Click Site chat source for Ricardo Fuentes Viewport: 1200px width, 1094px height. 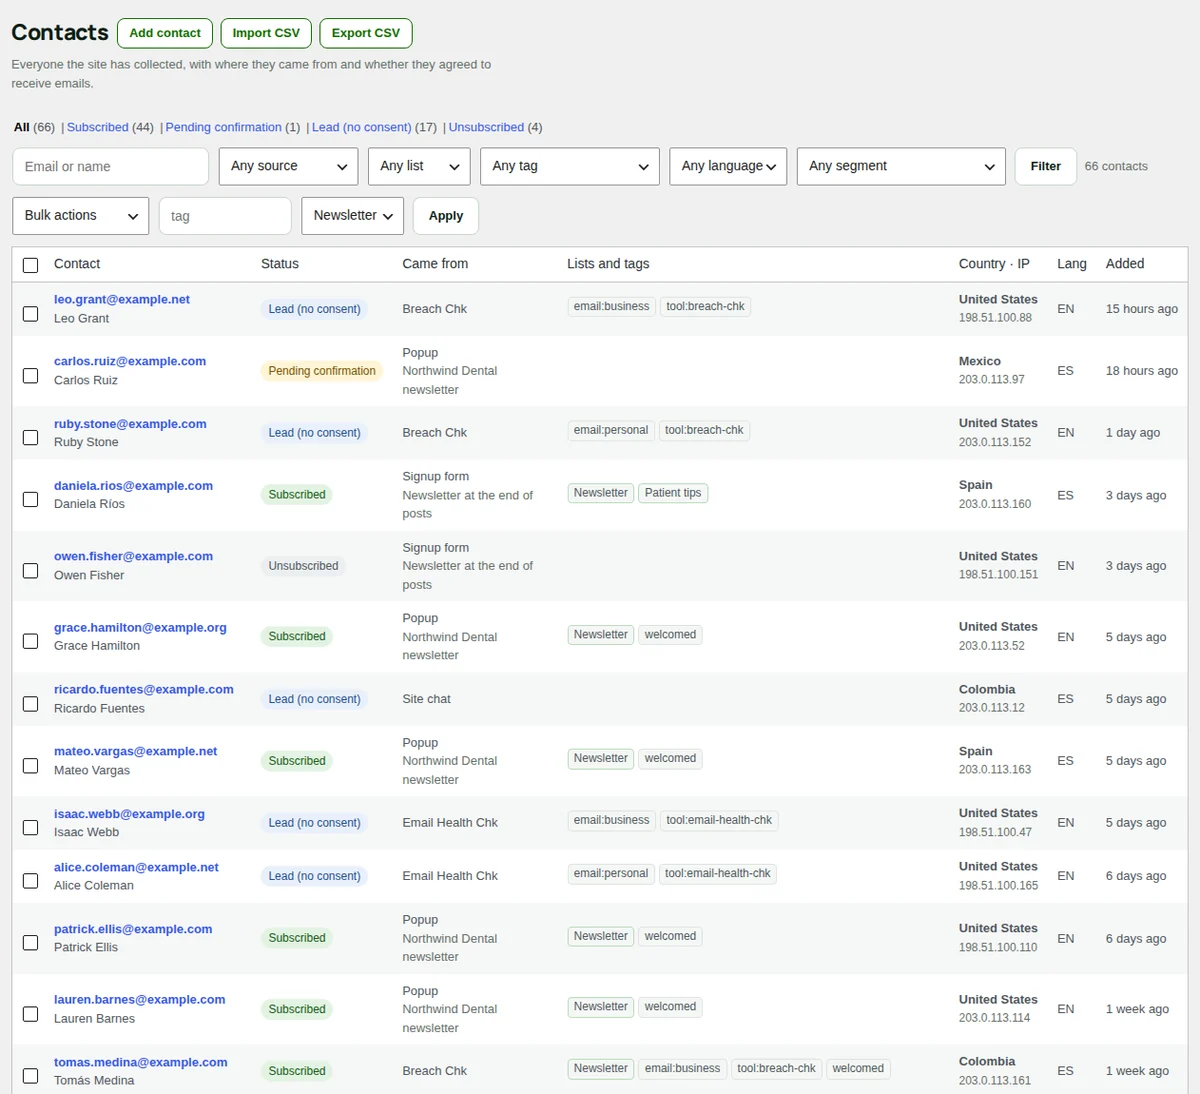[x=426, y=699]
